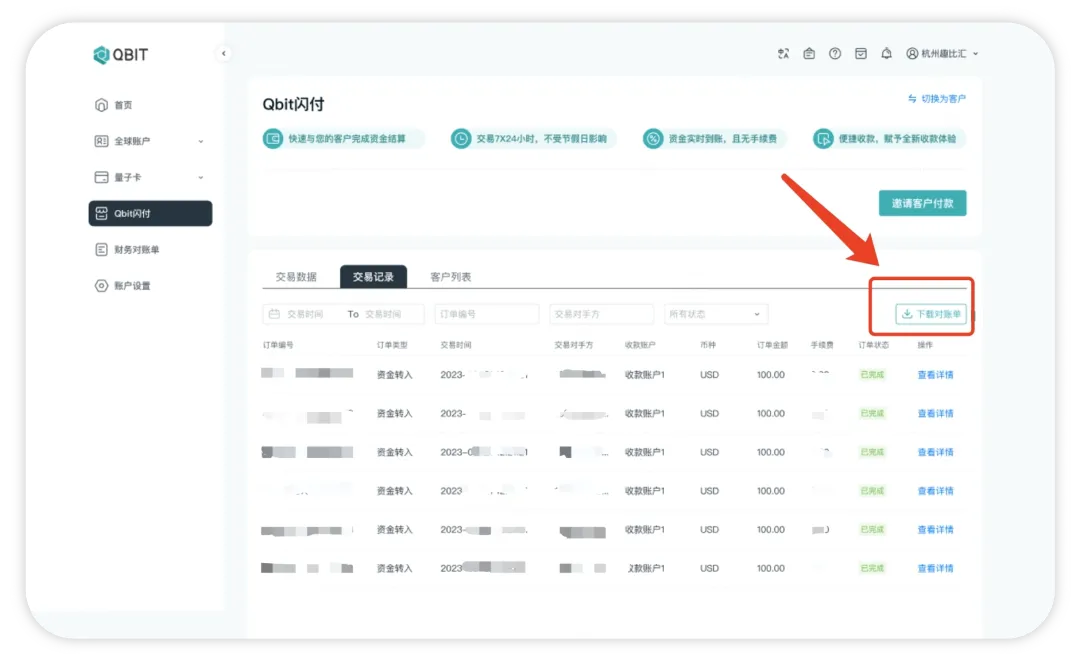
Task: Click 查看详情 in the first transaction row
Action: click(935, 375)
